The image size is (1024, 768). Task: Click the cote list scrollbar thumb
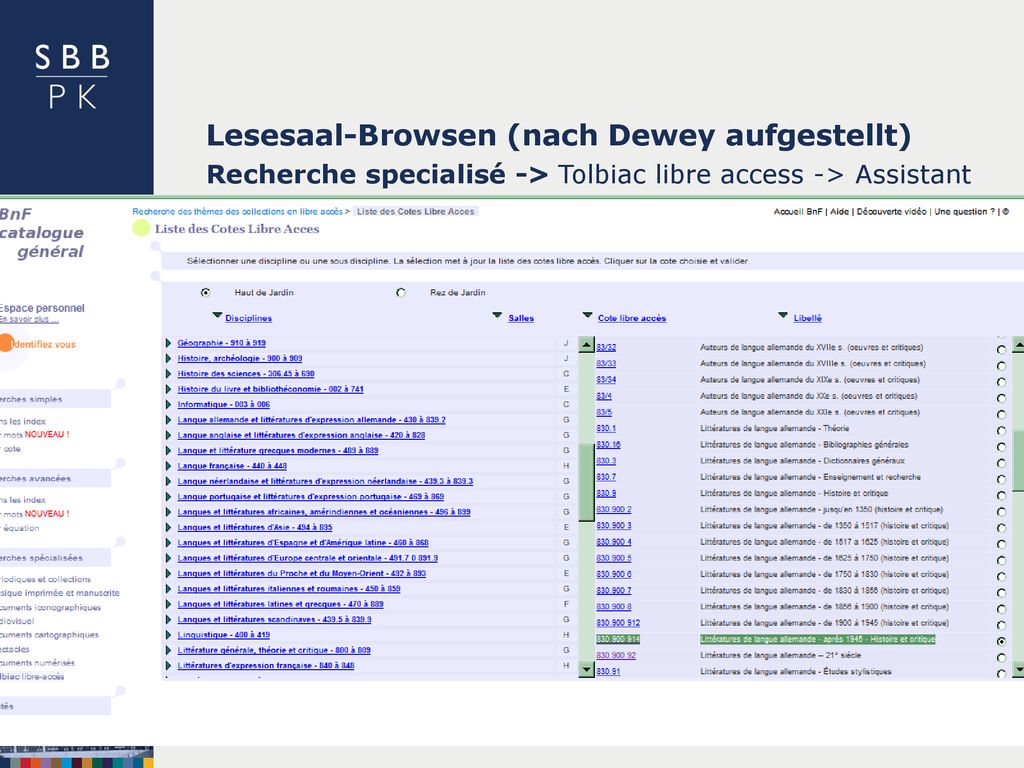tap(1017, 460)
